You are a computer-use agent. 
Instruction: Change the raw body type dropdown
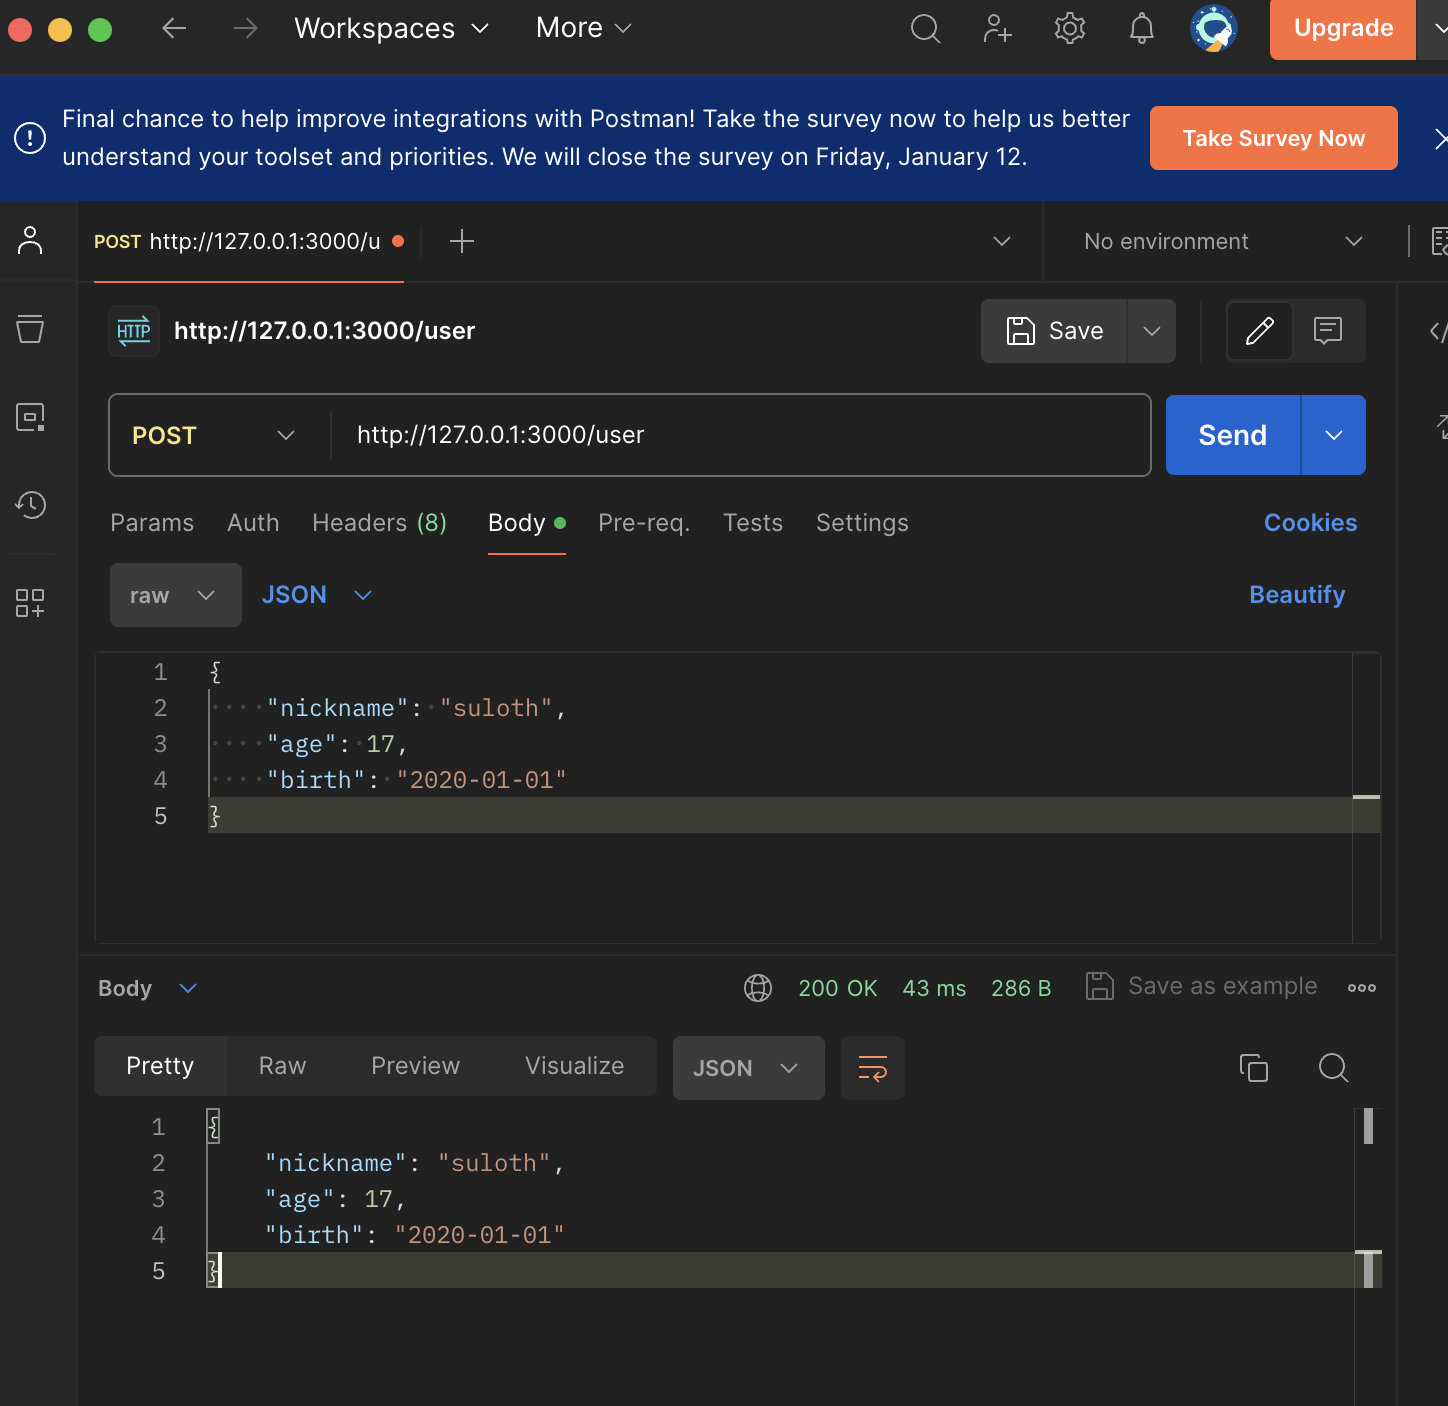(x=176, y=595)
